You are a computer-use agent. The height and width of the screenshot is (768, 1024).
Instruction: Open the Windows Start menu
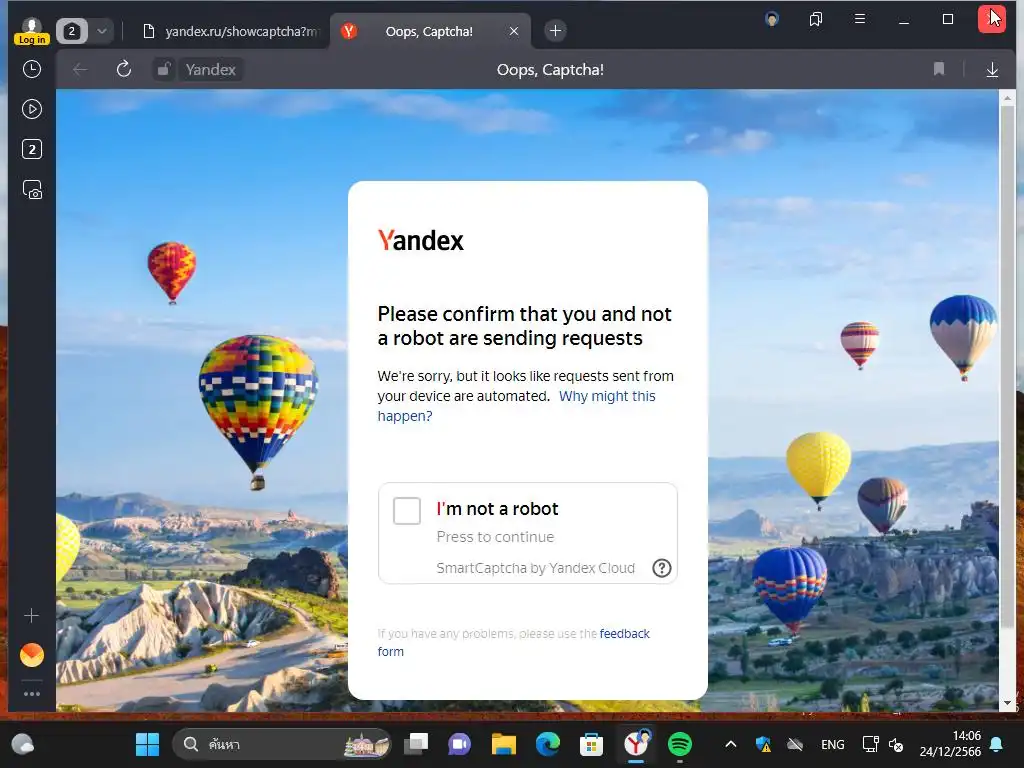147,744
